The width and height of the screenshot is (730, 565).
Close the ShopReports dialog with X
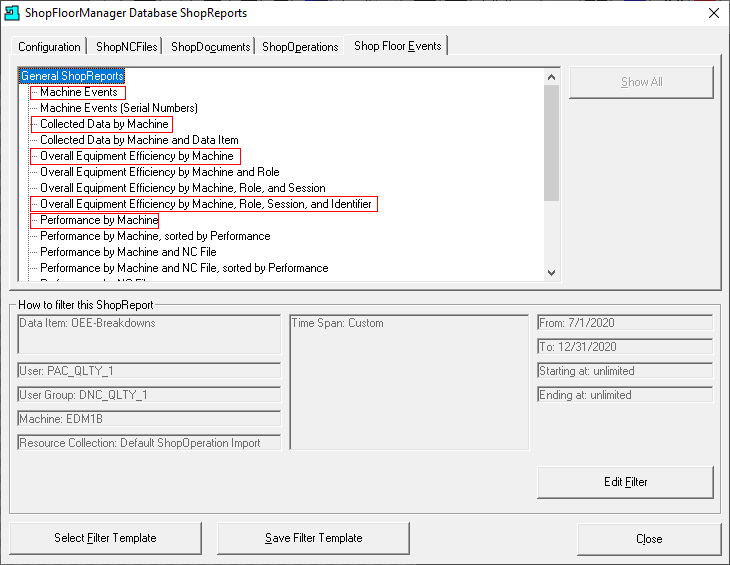click(714, 13)
